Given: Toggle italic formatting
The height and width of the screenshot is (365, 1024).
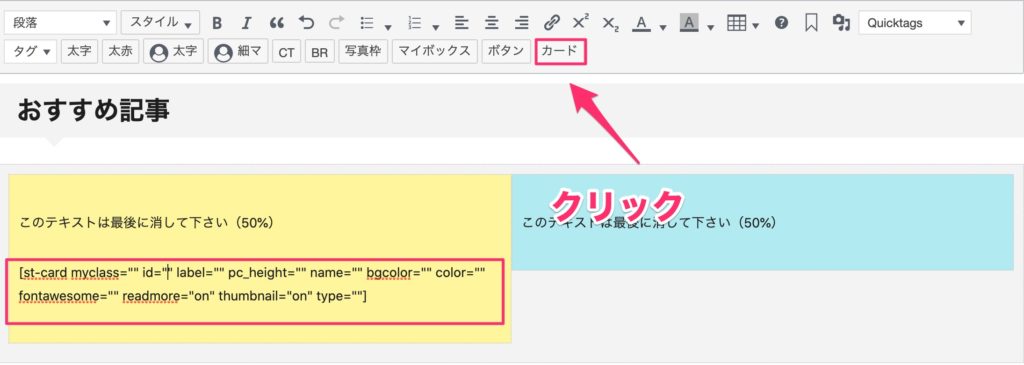Looking at the screenshot, I should click(246, 24).
